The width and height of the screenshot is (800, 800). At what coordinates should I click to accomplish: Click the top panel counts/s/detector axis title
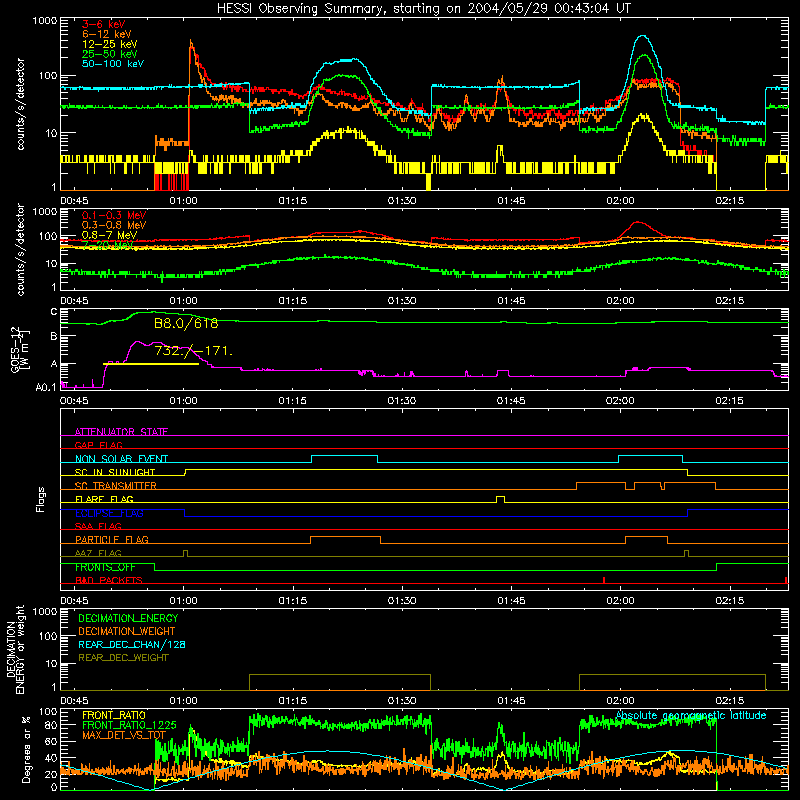(20, 104)
